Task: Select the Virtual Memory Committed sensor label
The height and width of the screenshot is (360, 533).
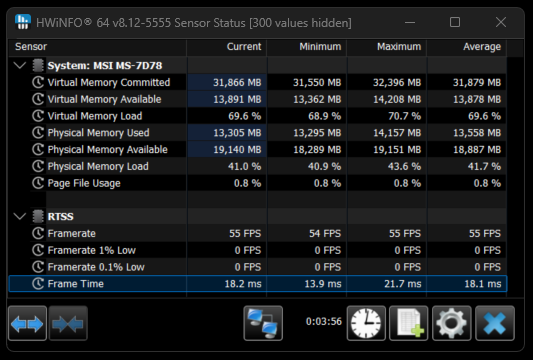Action: (x=109, y=82)
